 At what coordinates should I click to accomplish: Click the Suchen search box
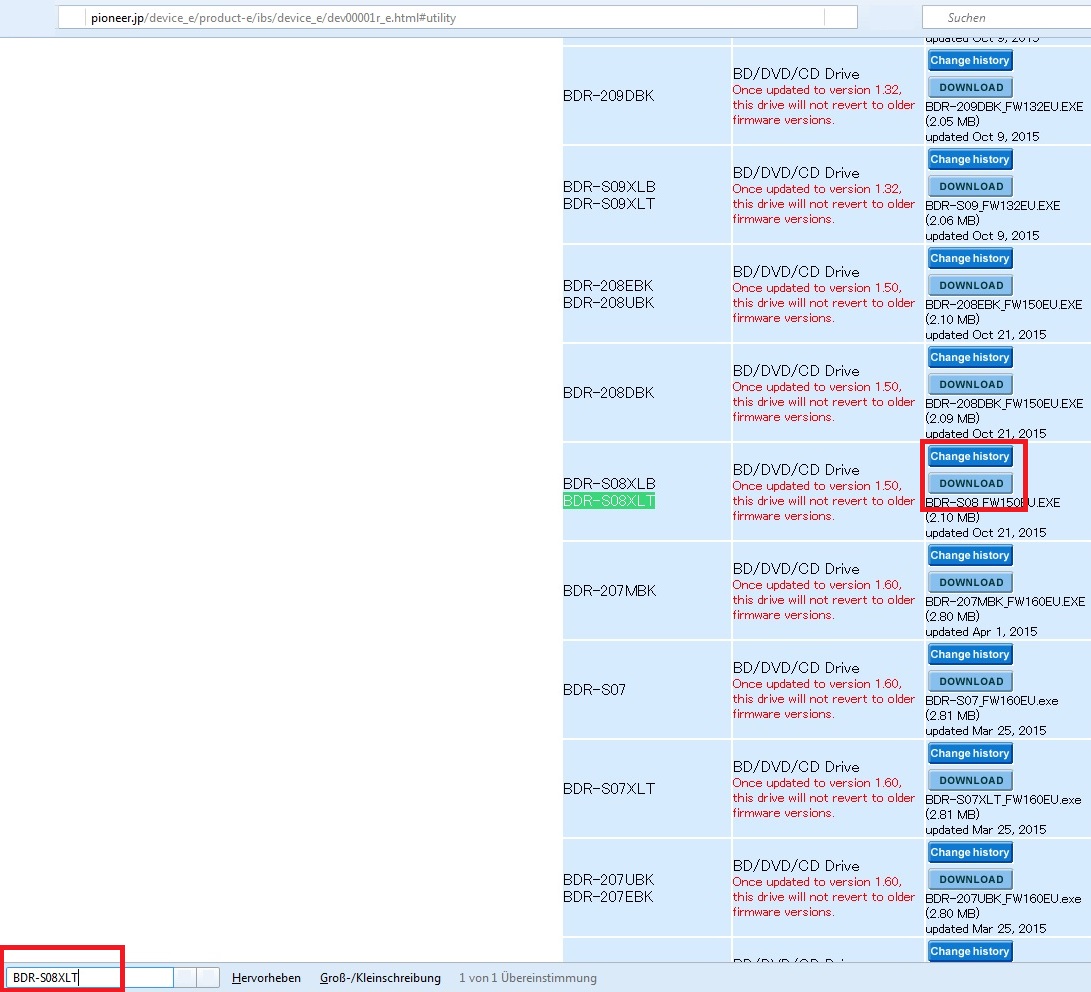tap(1006, 17)
